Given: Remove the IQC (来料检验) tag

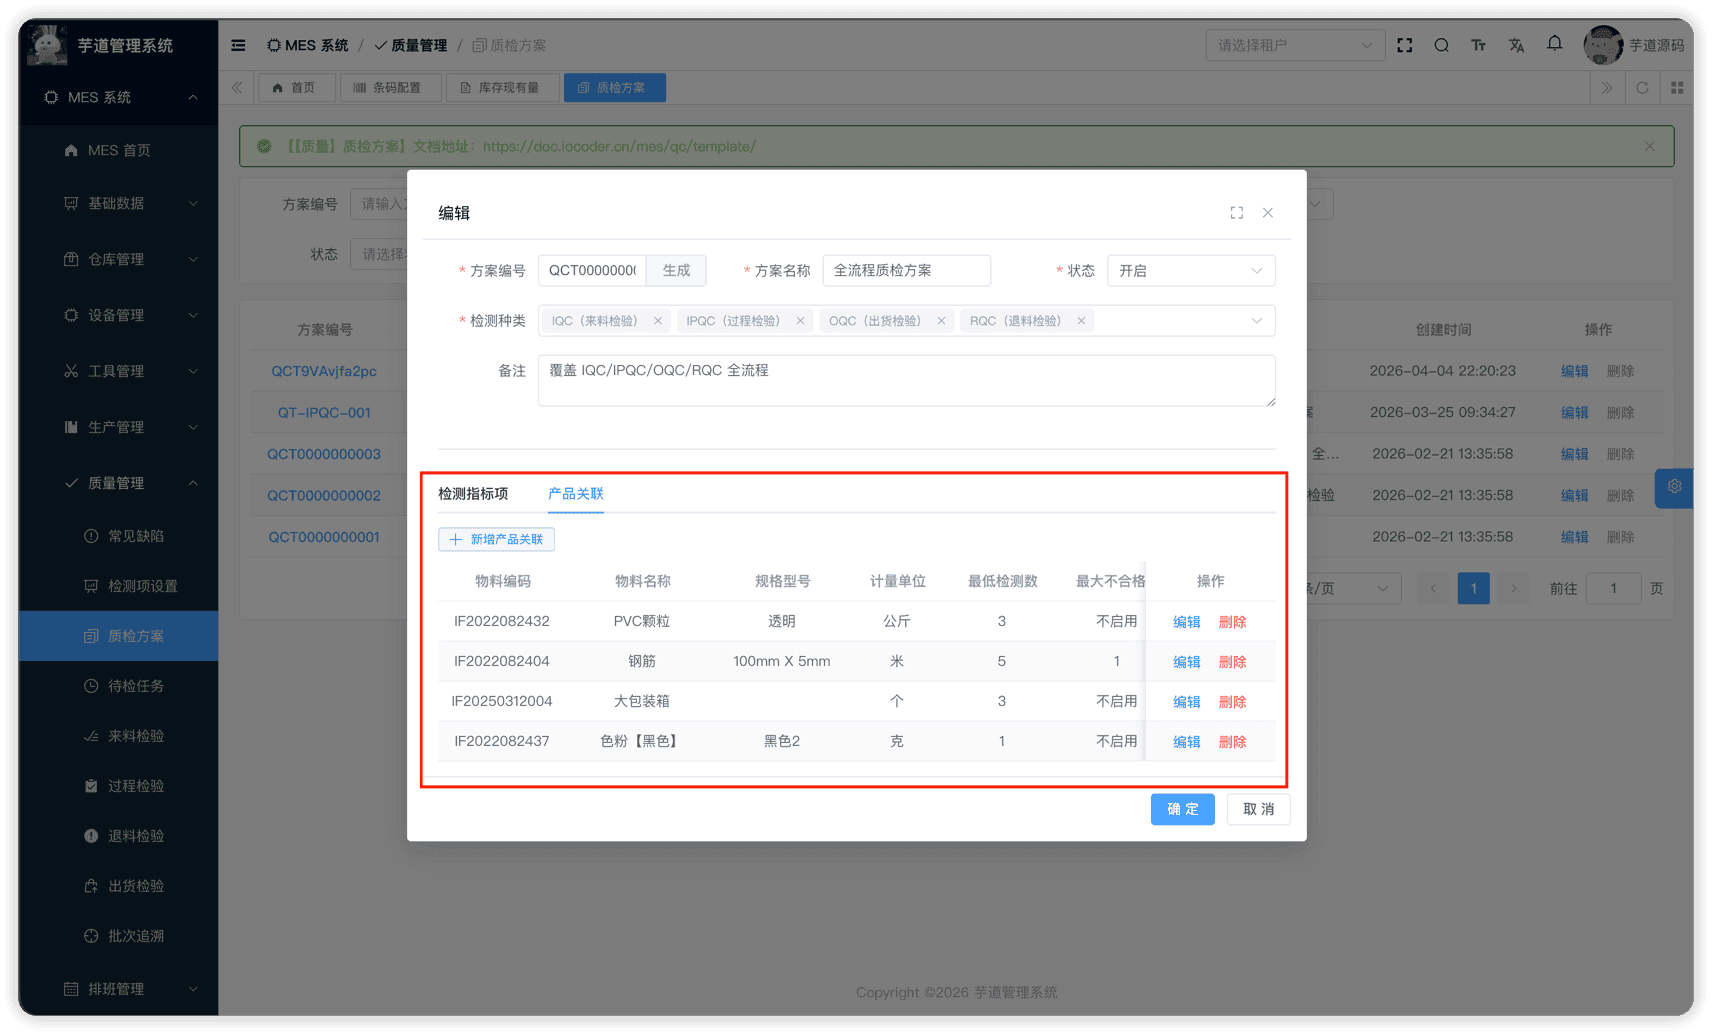Looking at the screenshot, I should [658, 321].
